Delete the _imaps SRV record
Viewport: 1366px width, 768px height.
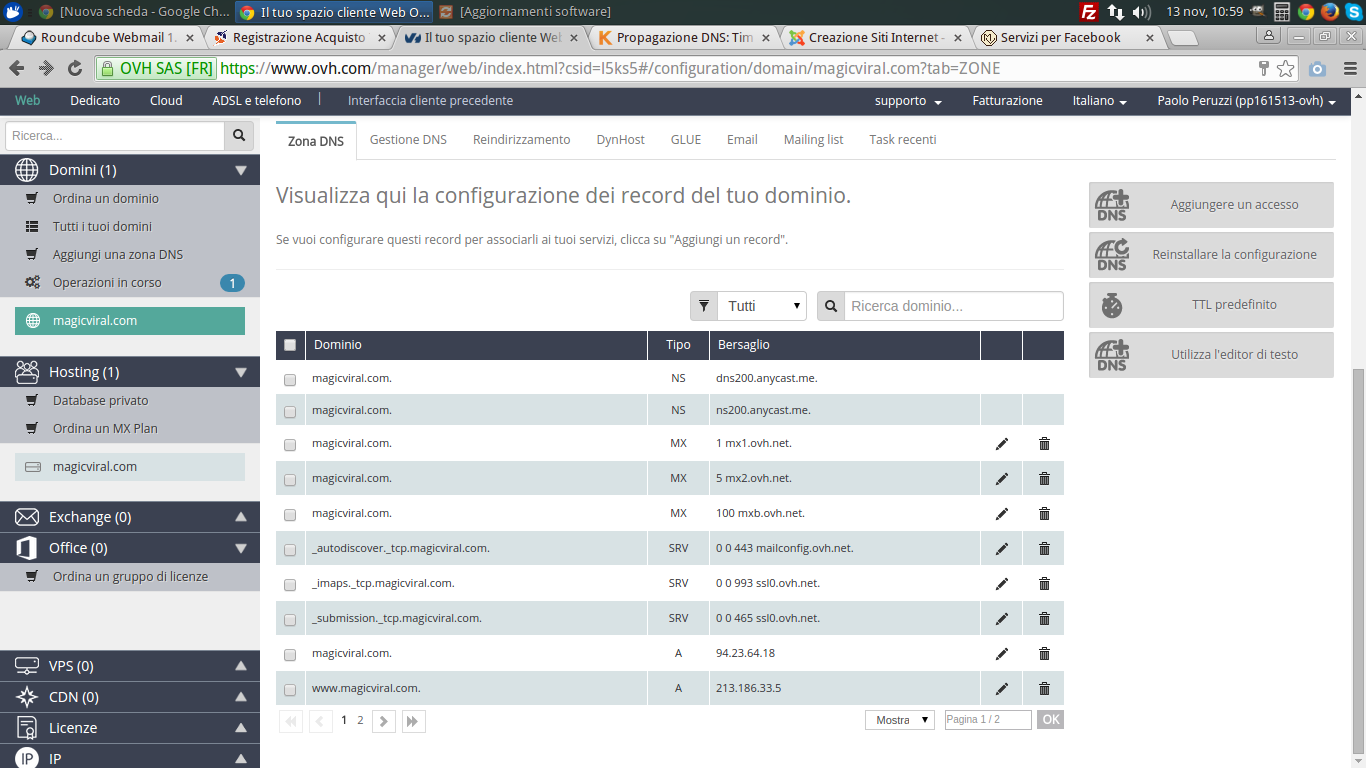click(1044, 584)
